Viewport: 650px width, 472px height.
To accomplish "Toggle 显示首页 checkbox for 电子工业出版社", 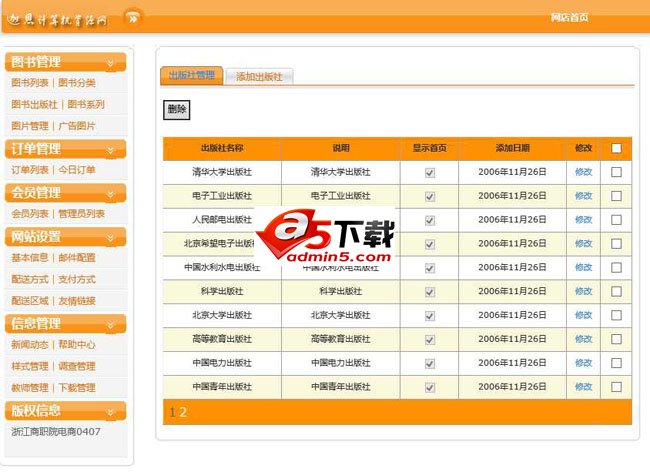I will coord(430,196).
